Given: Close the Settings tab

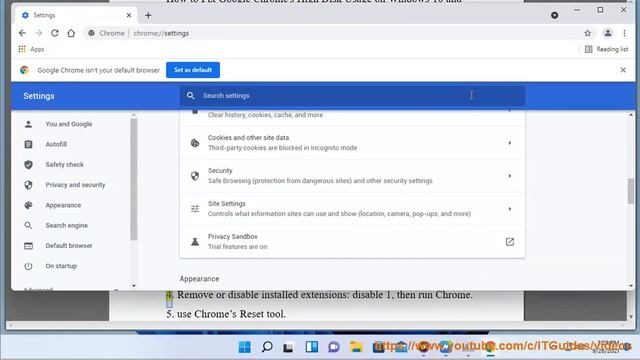Looking at the screenshot, I should click(129, 15).
